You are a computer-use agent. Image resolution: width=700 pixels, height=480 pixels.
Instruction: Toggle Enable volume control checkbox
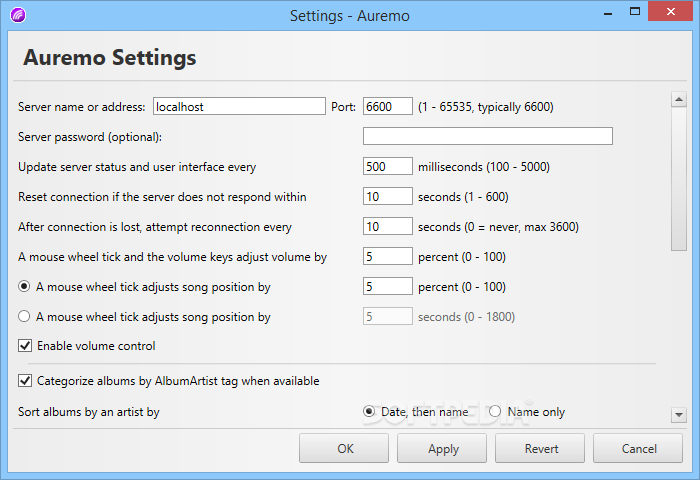[x=25, y=346]
